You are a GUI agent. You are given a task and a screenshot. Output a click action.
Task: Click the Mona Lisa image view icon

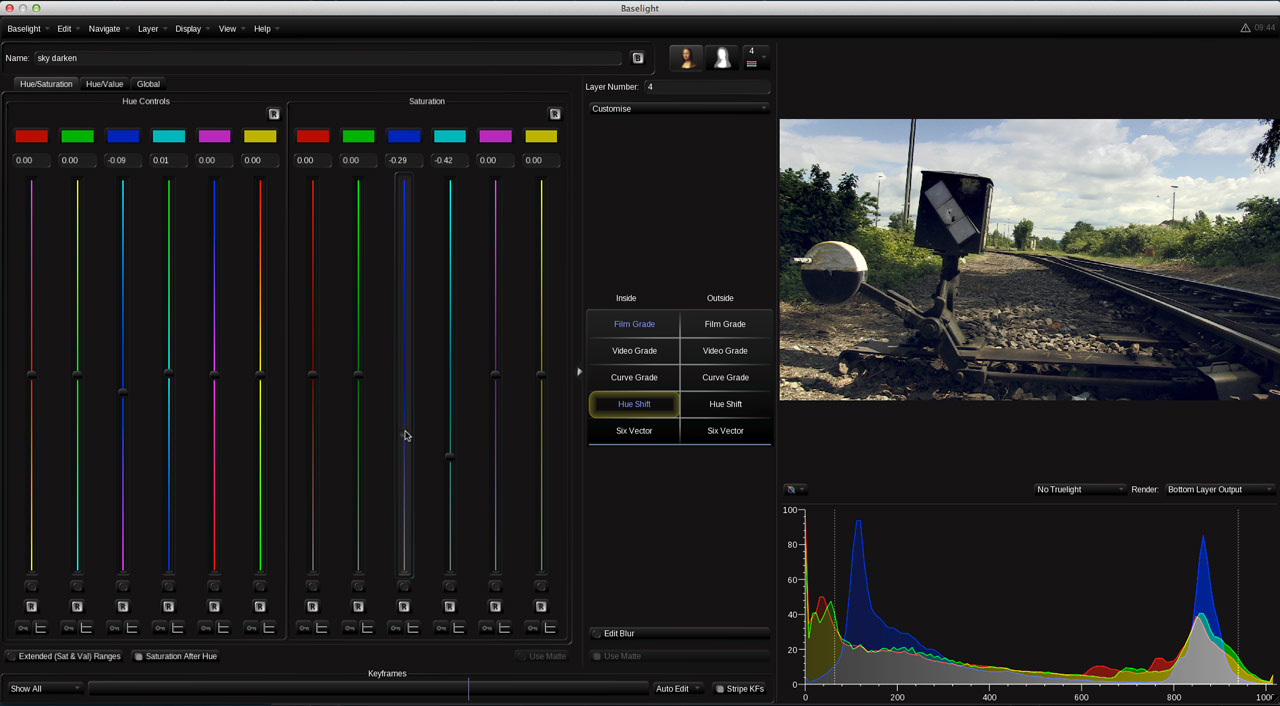pos(686,58)
